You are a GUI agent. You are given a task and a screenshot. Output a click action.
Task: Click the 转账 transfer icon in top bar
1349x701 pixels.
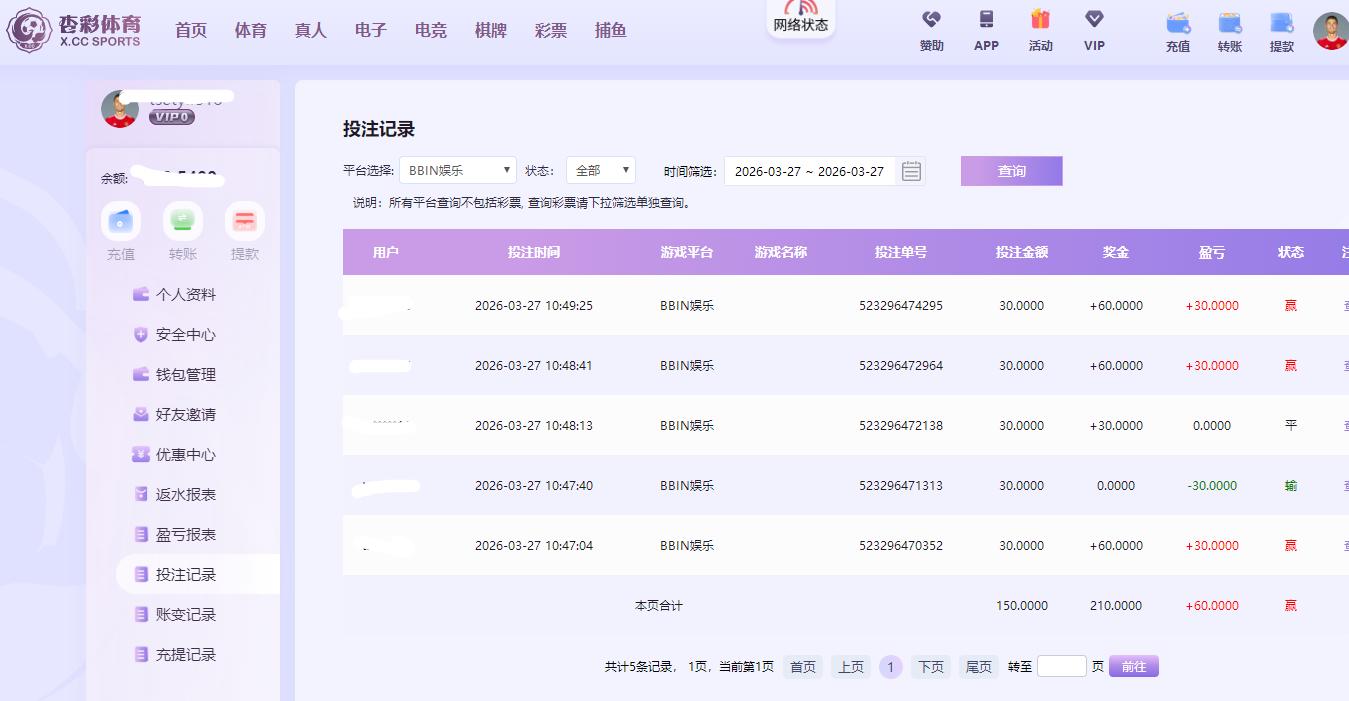1230,23
